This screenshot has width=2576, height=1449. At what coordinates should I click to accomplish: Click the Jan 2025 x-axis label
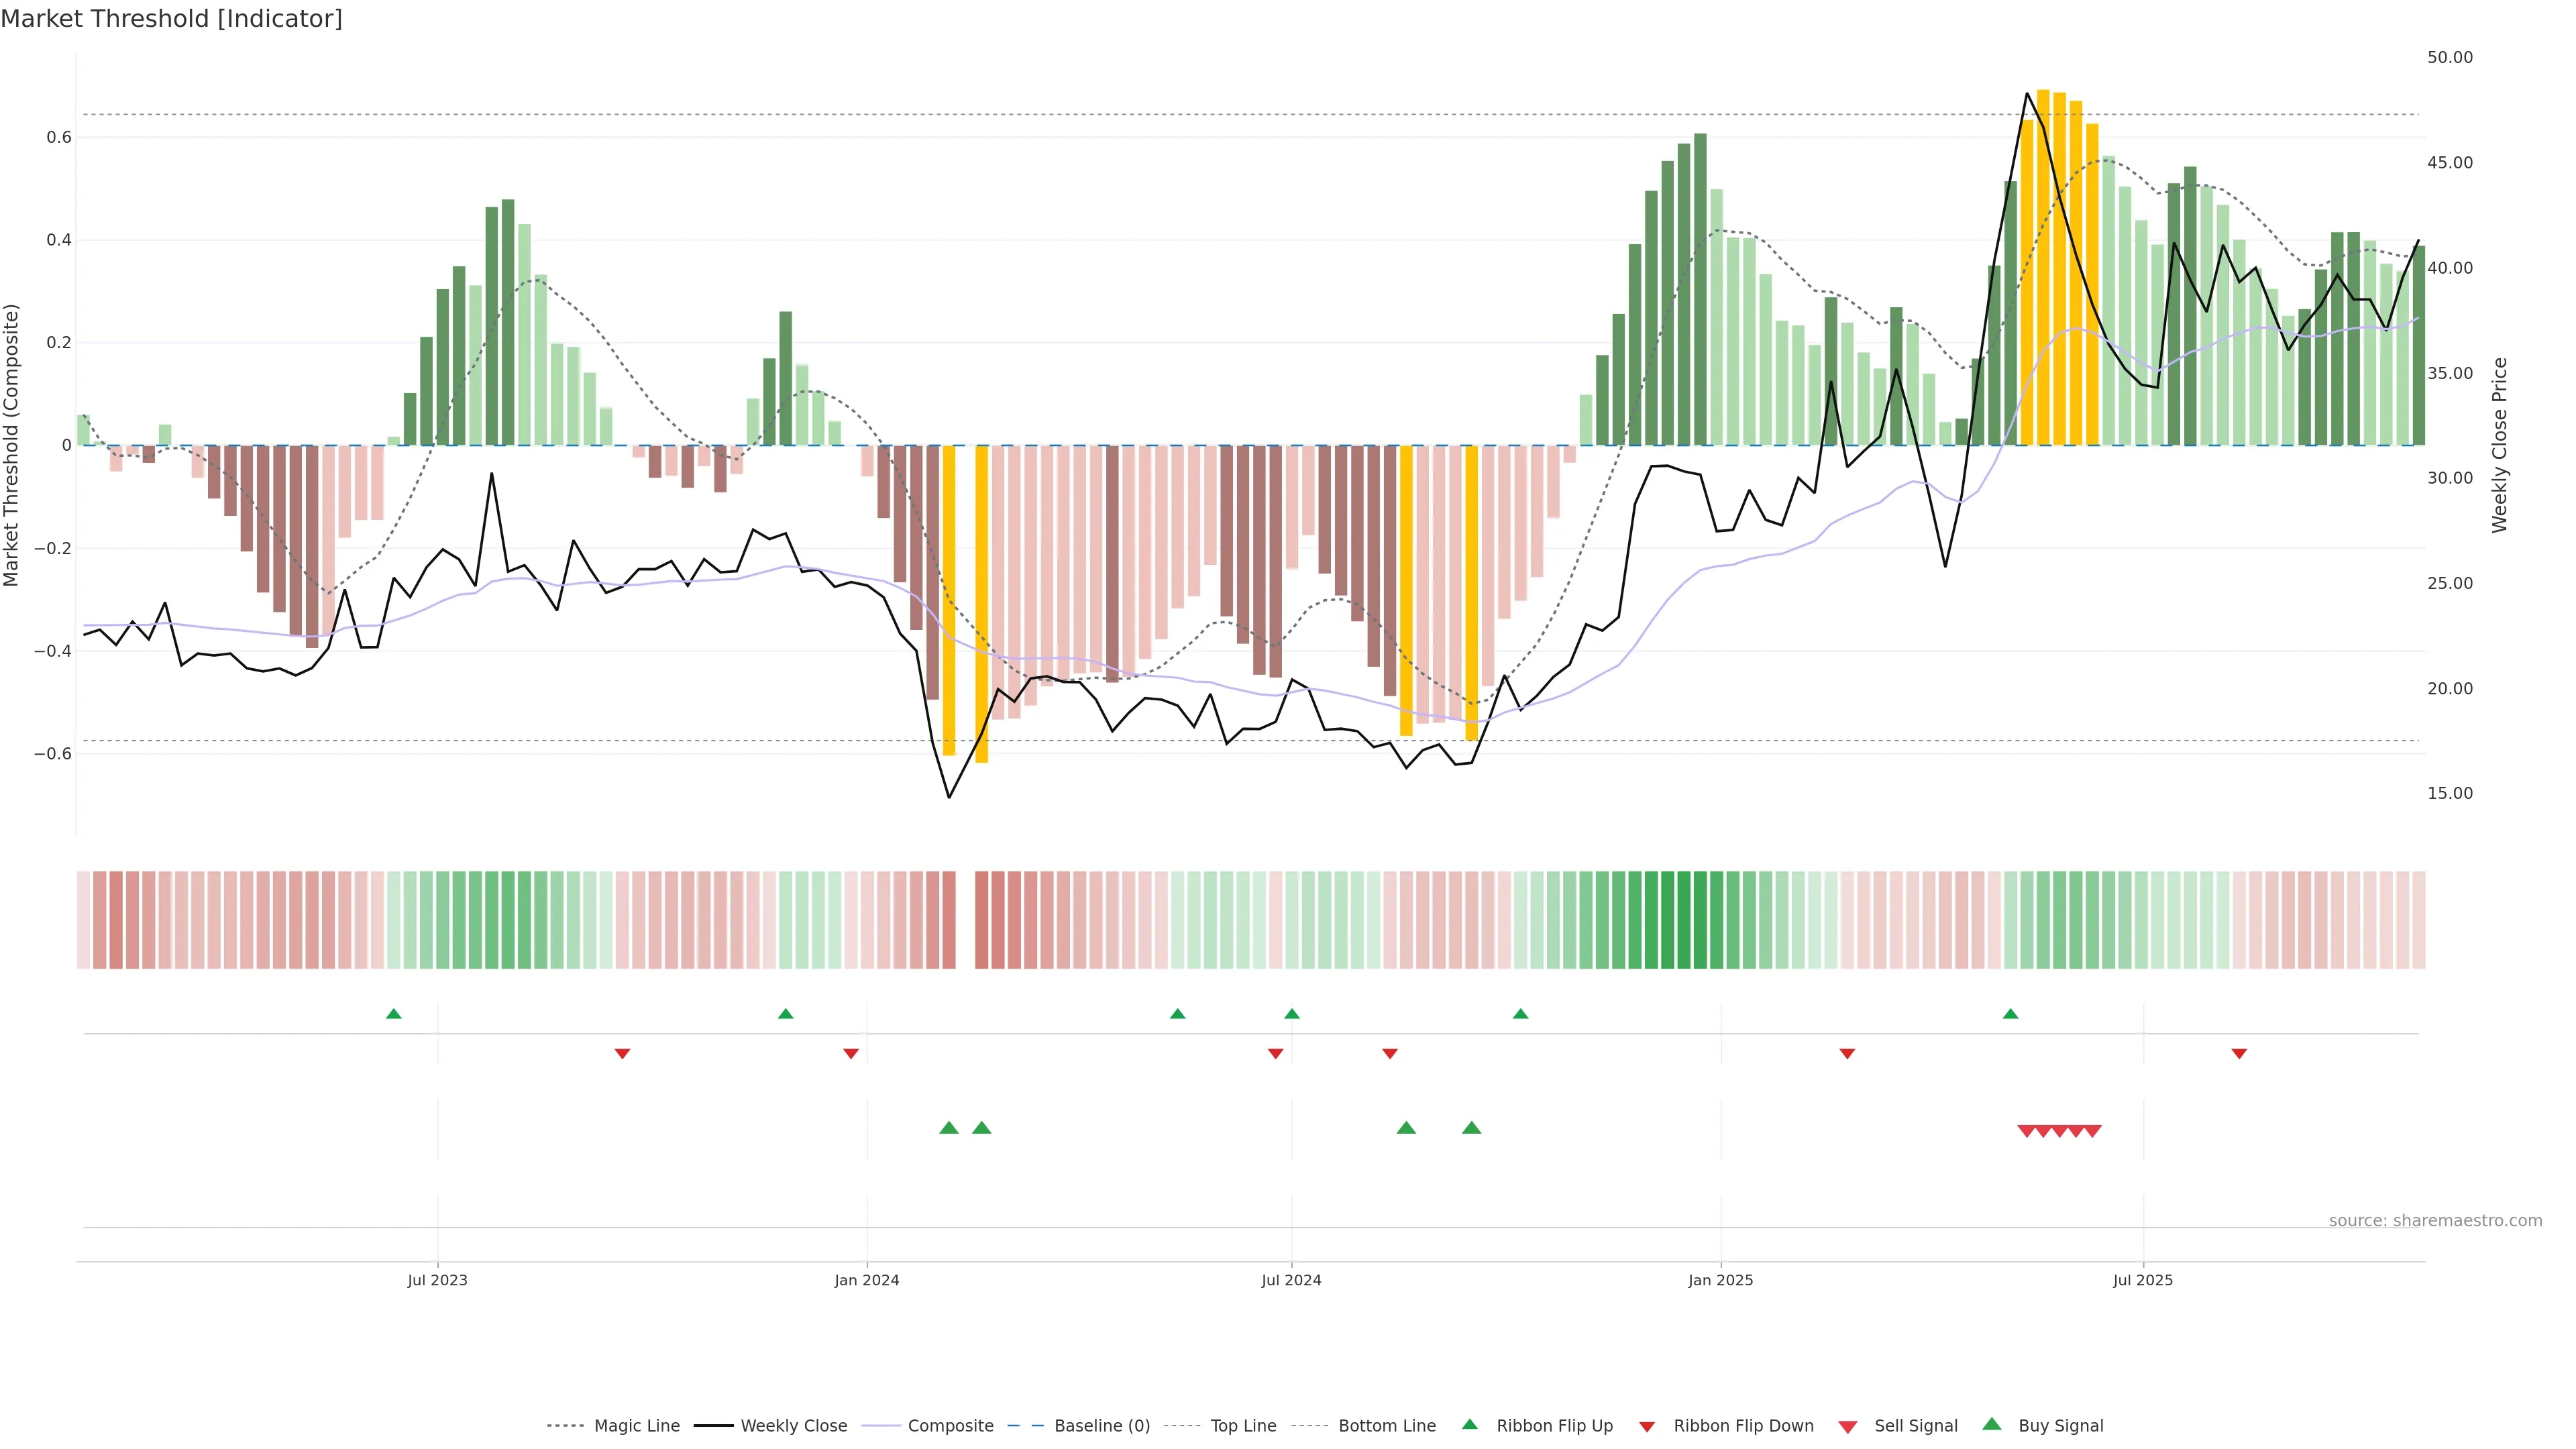pos(1720,1280)
